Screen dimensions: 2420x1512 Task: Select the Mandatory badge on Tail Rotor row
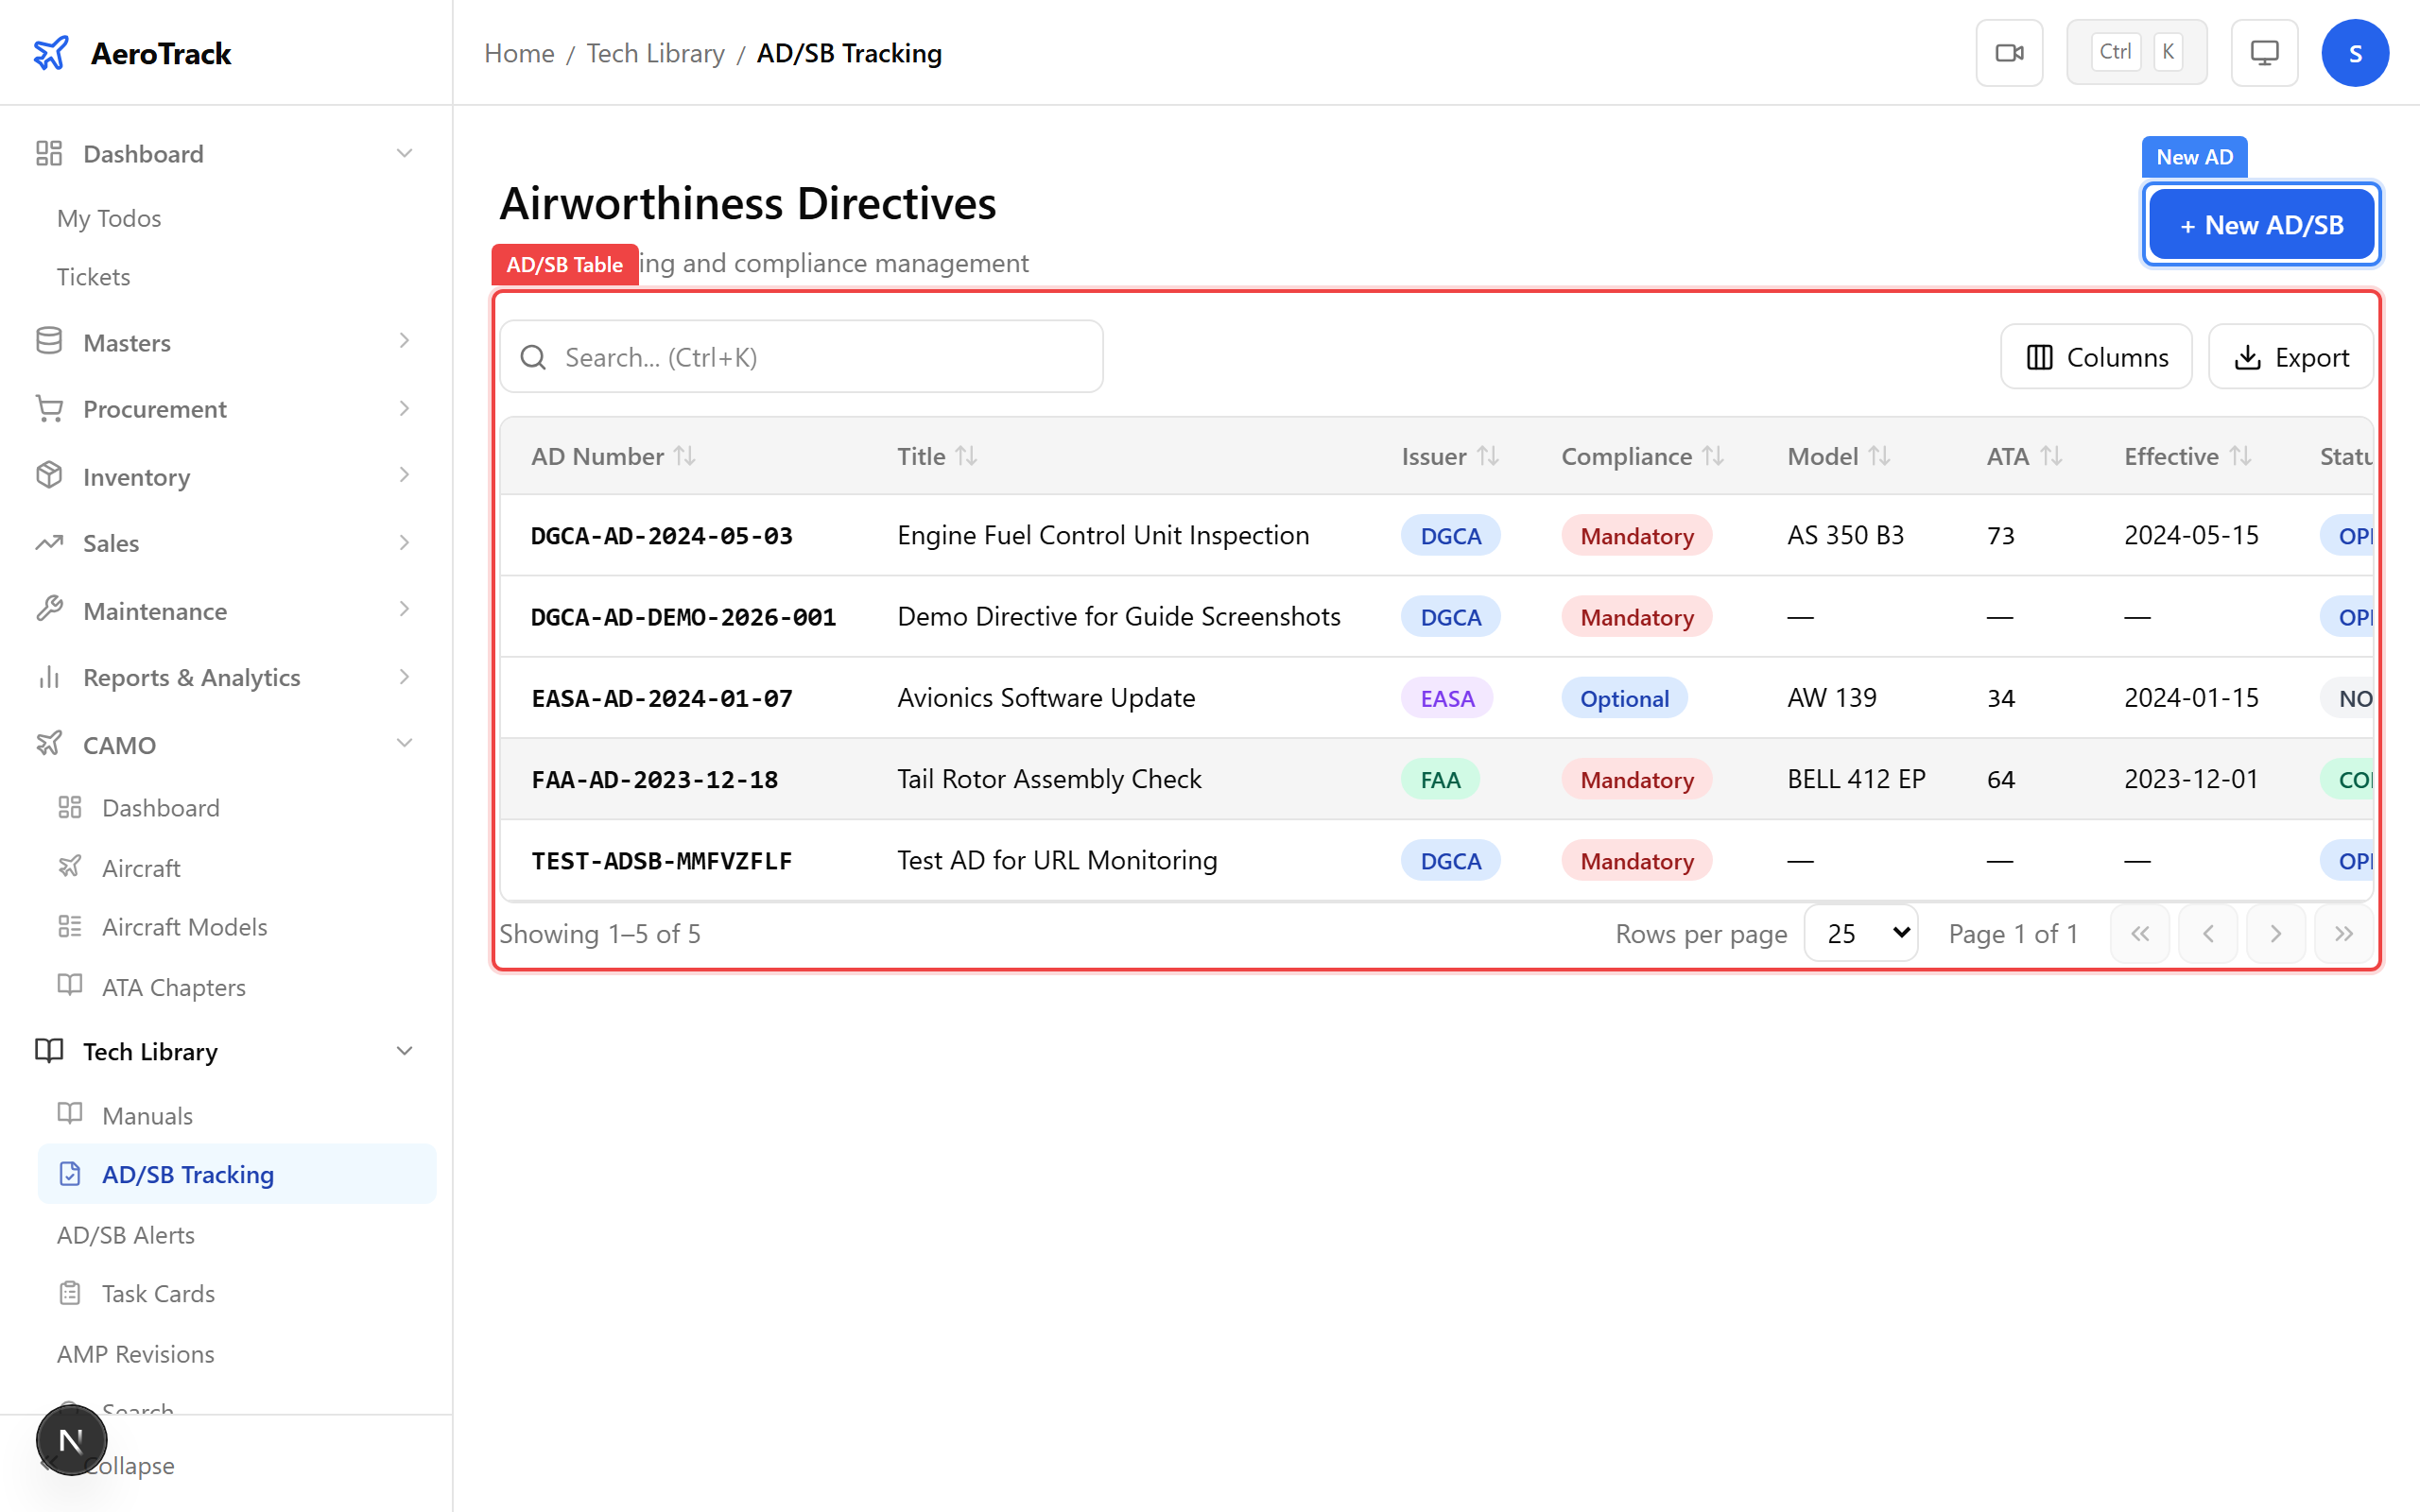[x=1636, y=778]
